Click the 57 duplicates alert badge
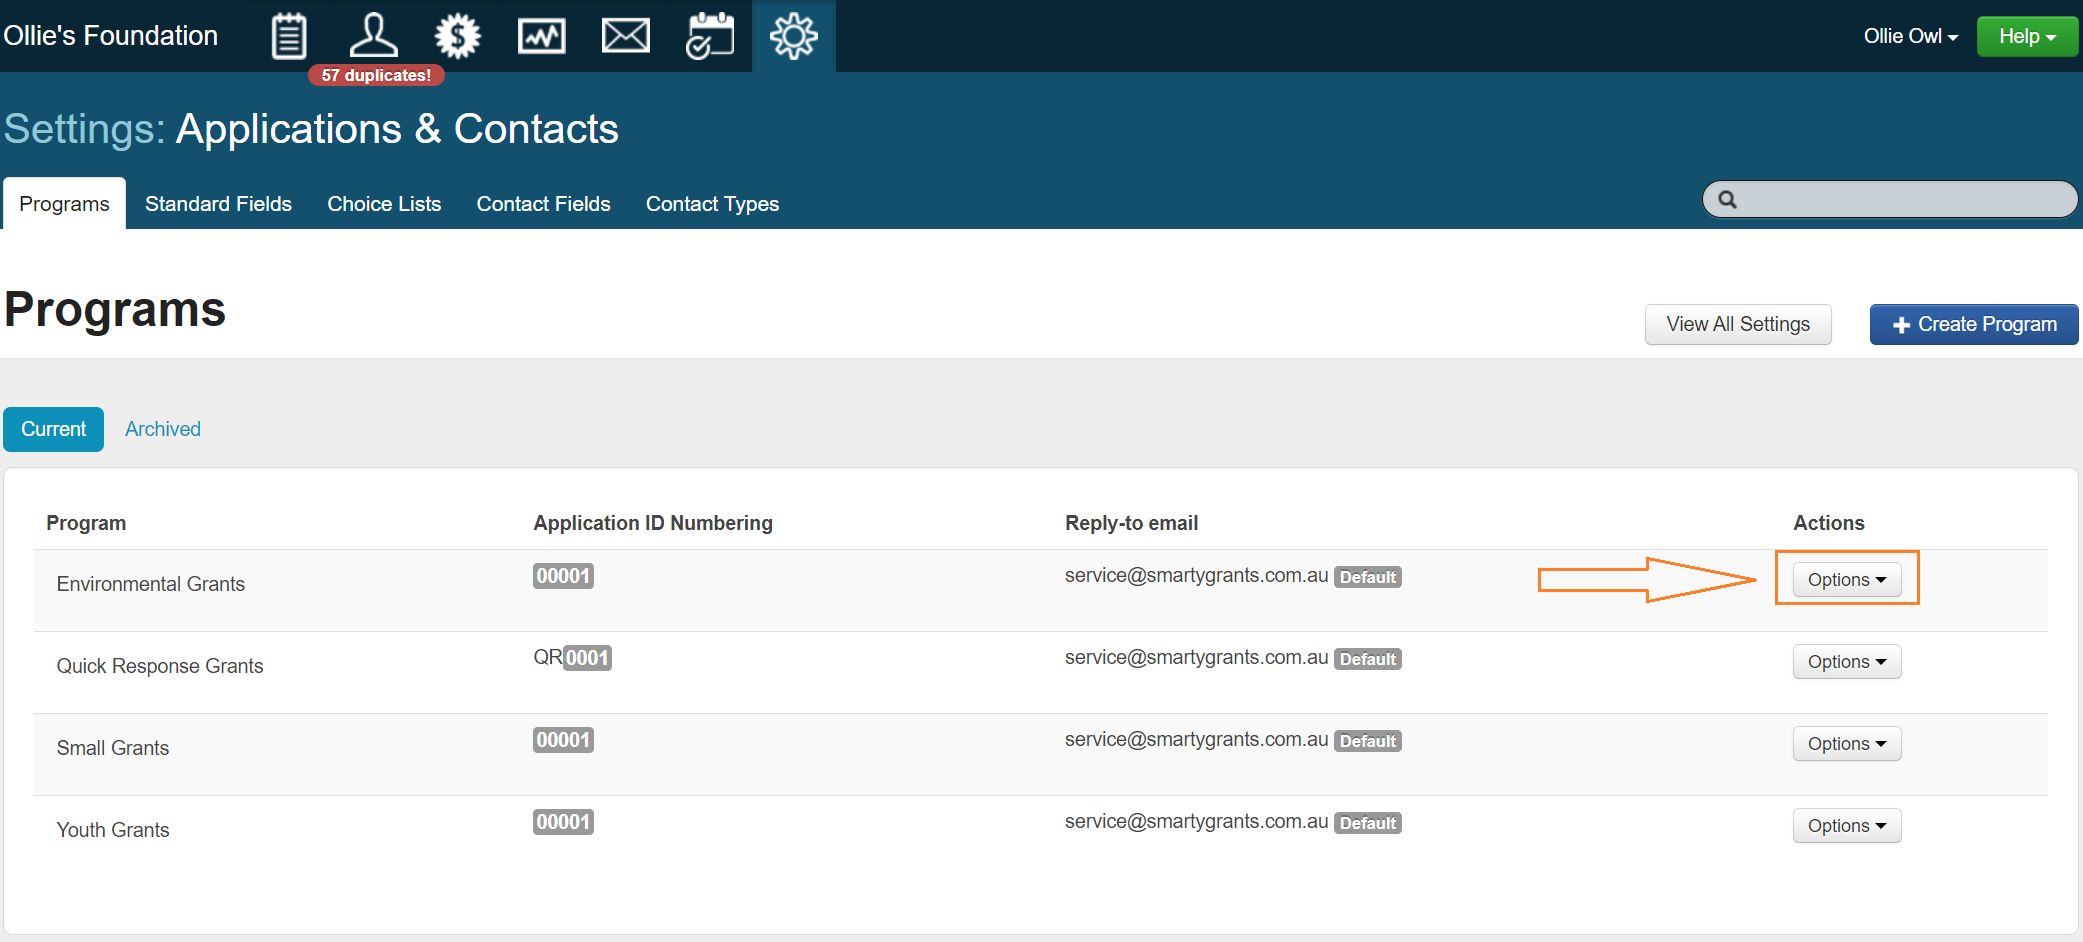 (376, 76)
